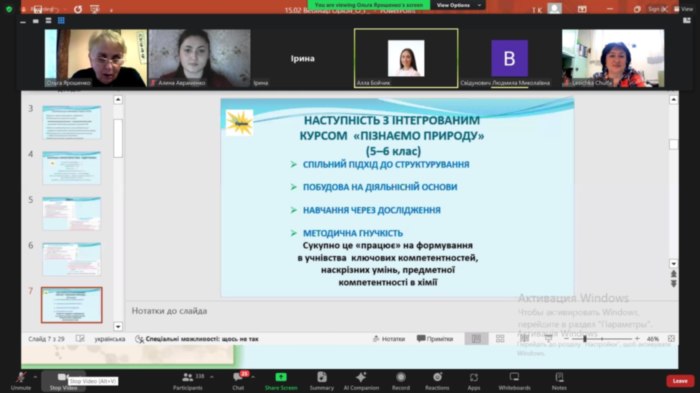700x393 pixels.
Task: Open the Zoom Chat icon
Action: click(x=238, y=377)
